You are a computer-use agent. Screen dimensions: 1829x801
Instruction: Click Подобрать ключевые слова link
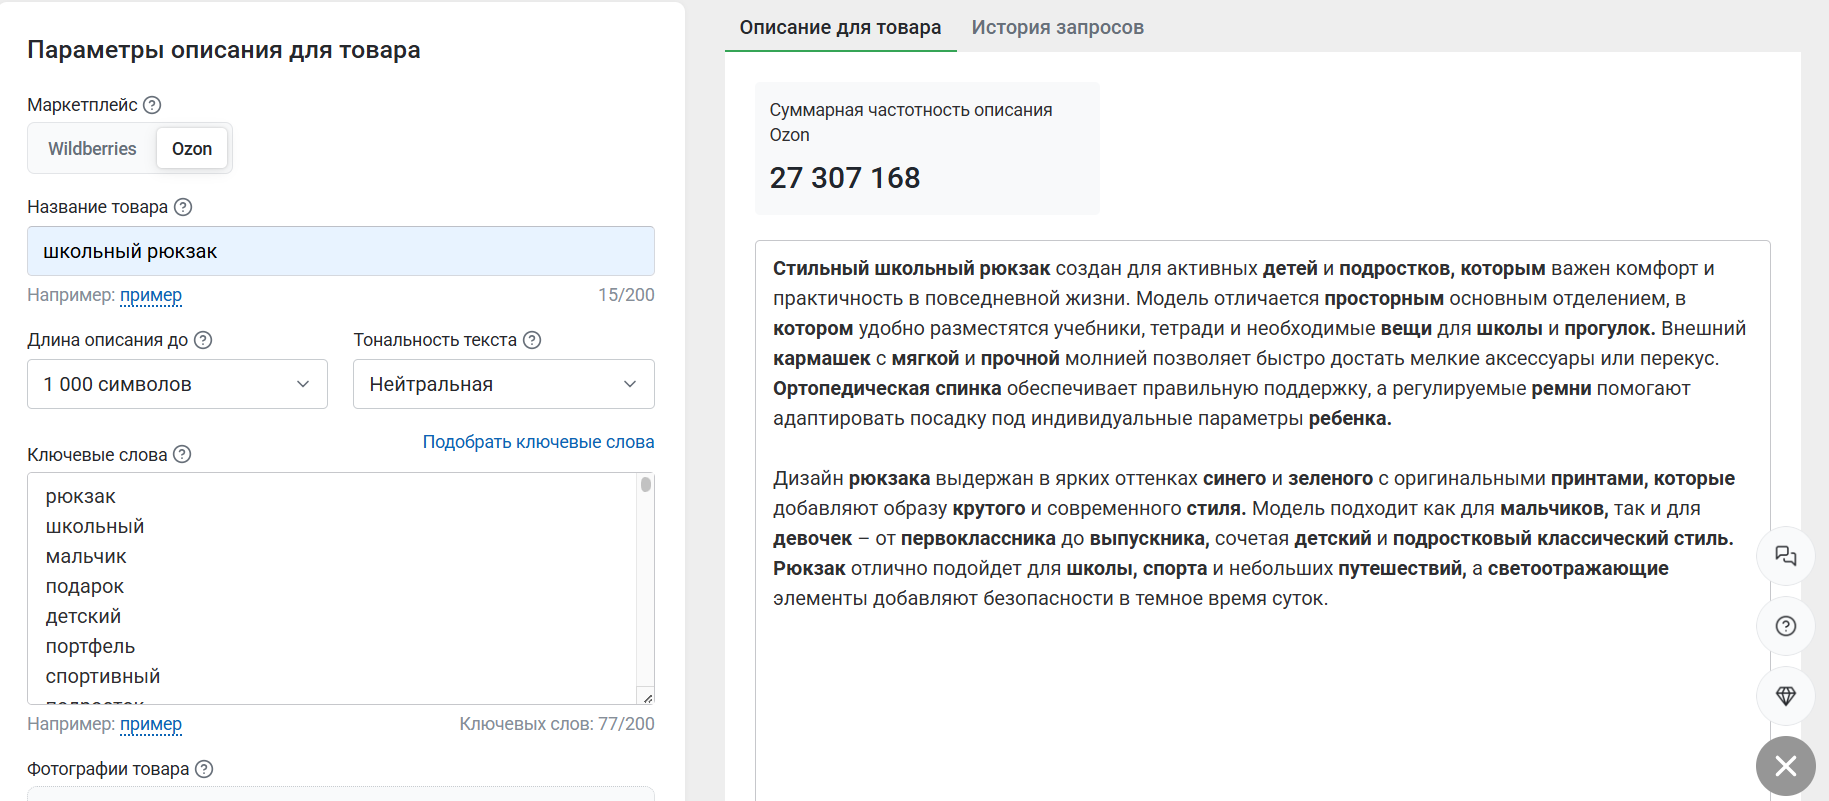(538, 442)
